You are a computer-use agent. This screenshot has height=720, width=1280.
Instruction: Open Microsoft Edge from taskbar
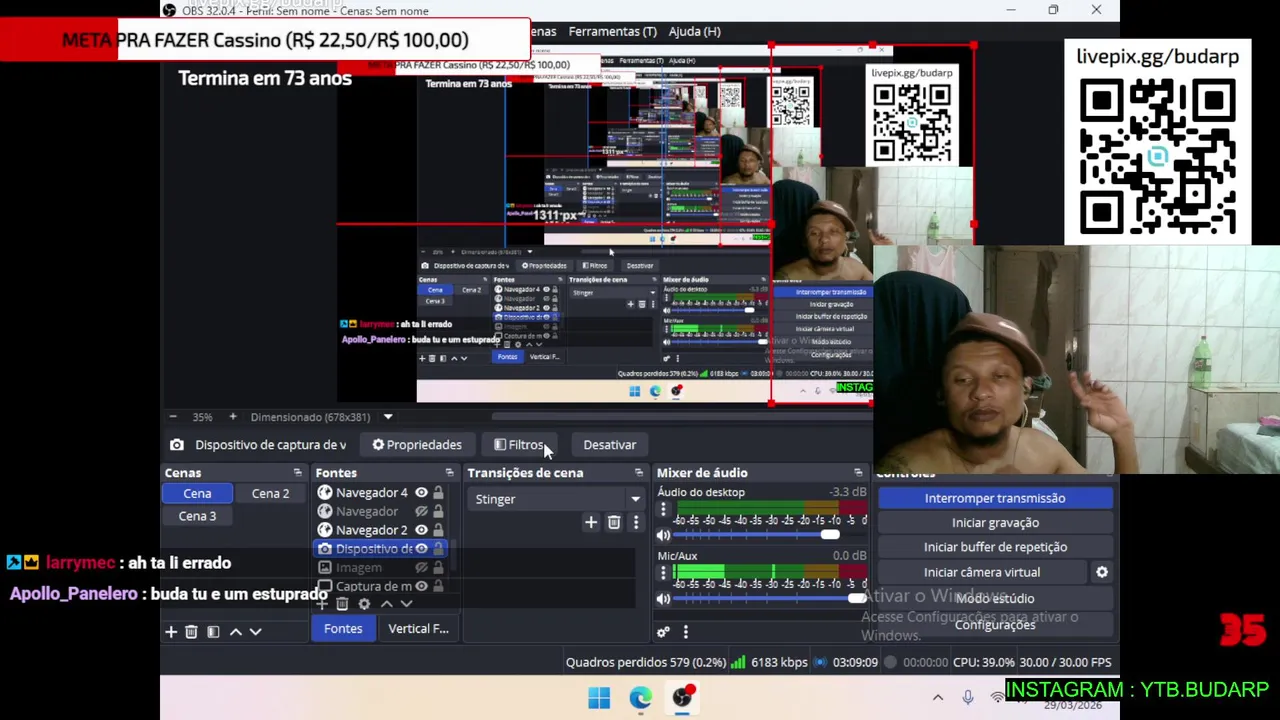click(640, 698)
